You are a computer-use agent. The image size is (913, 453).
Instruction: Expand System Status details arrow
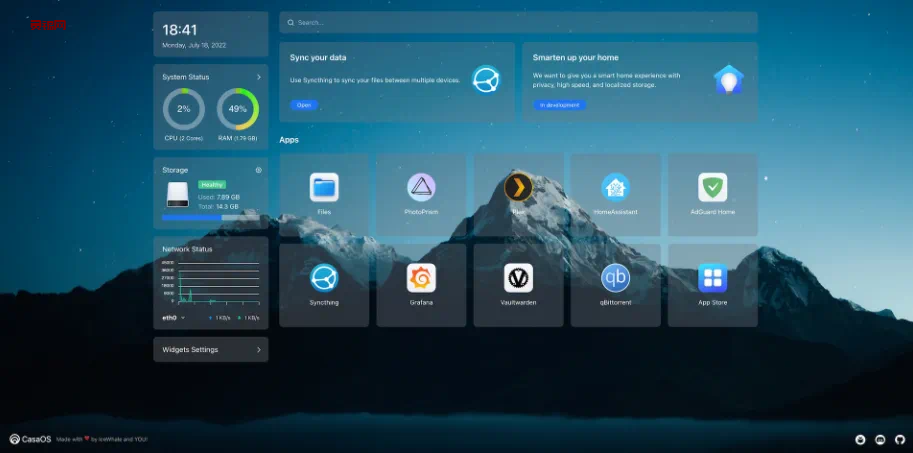coord(258,77)
